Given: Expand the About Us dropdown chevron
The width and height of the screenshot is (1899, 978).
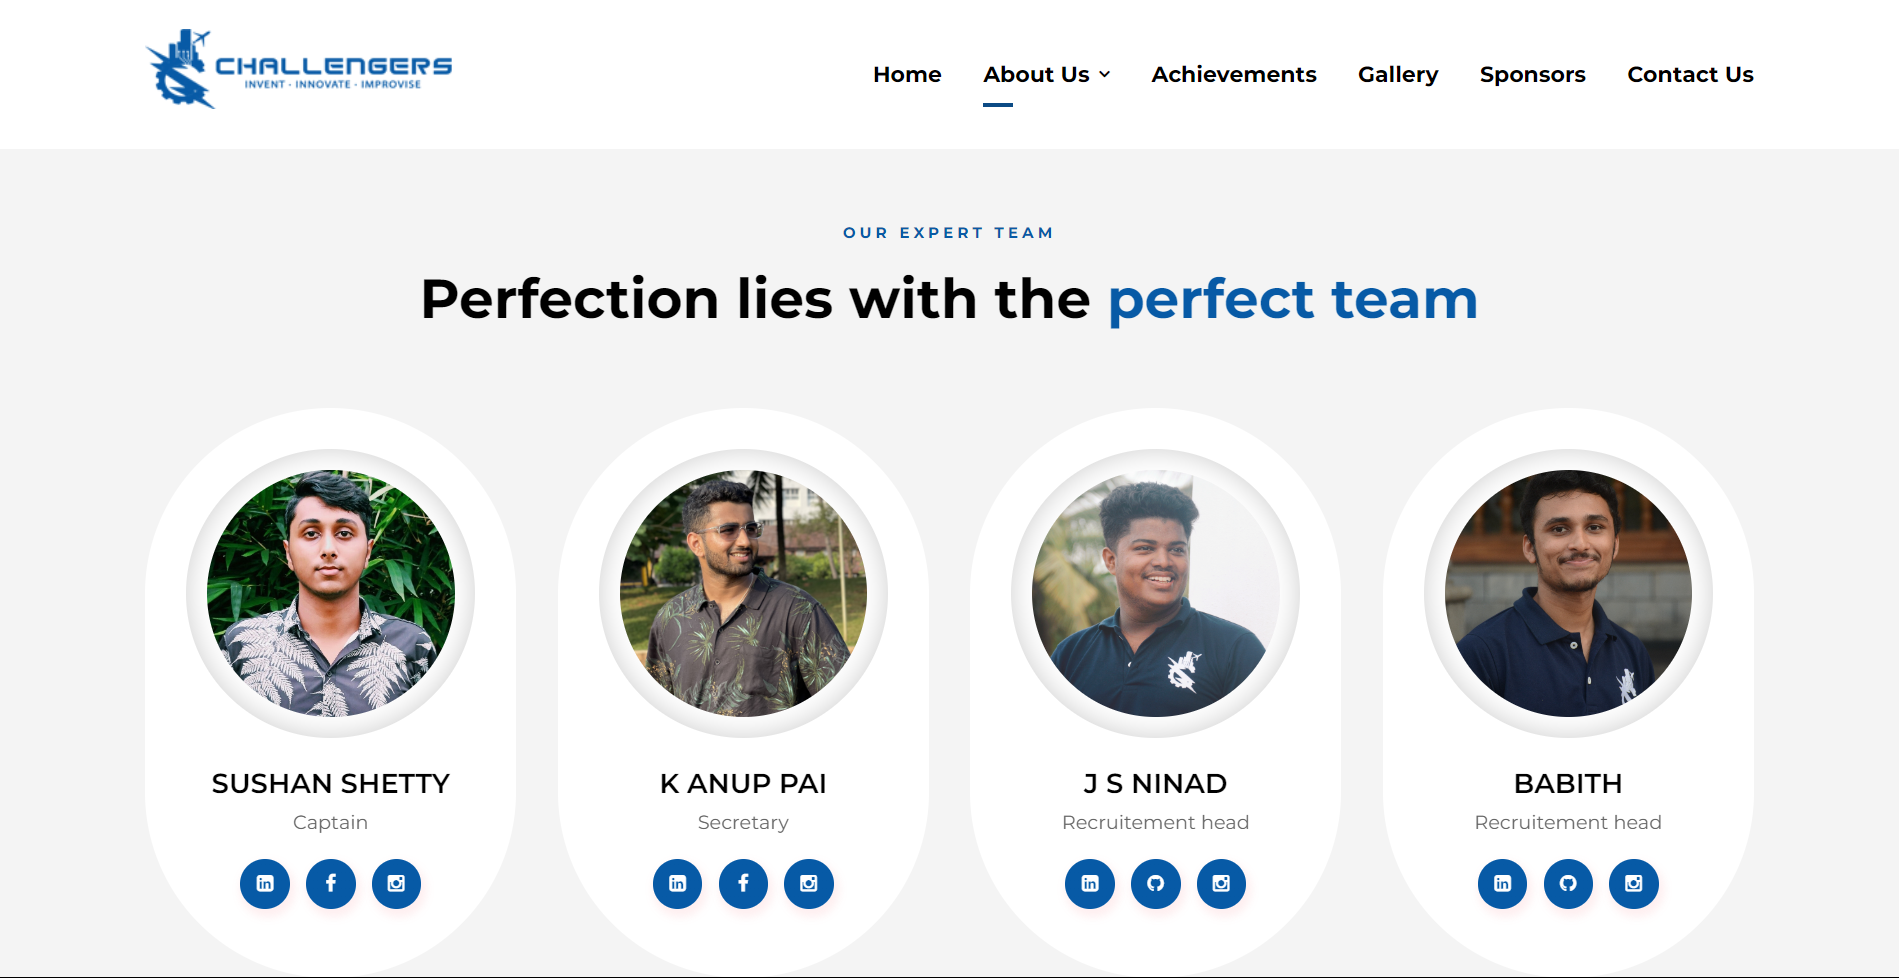Looking at the screenshot, I should (x=1105, y=75).
